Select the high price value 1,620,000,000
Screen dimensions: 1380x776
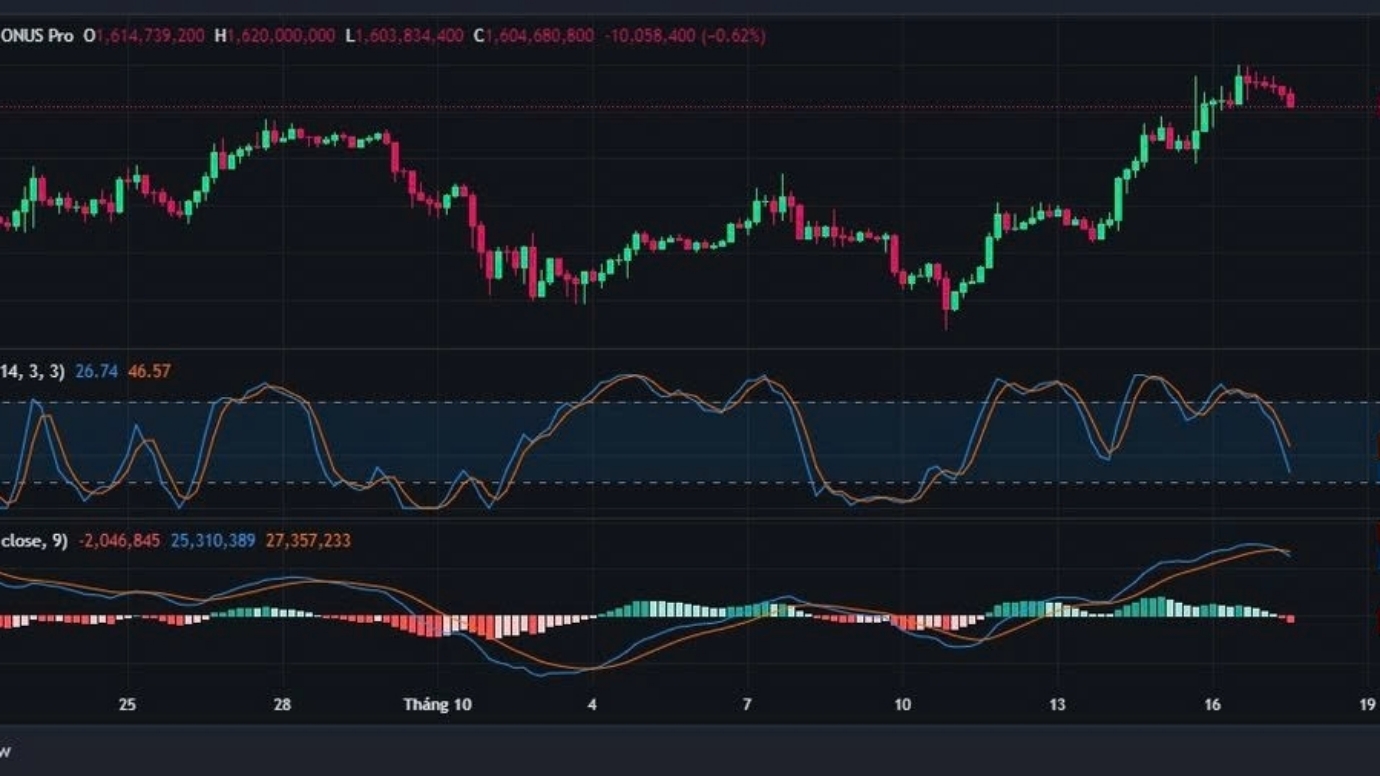point(281,36)
